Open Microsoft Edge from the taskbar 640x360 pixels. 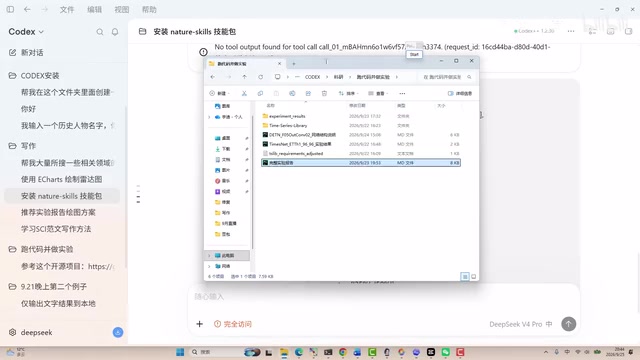click(299, 352)
